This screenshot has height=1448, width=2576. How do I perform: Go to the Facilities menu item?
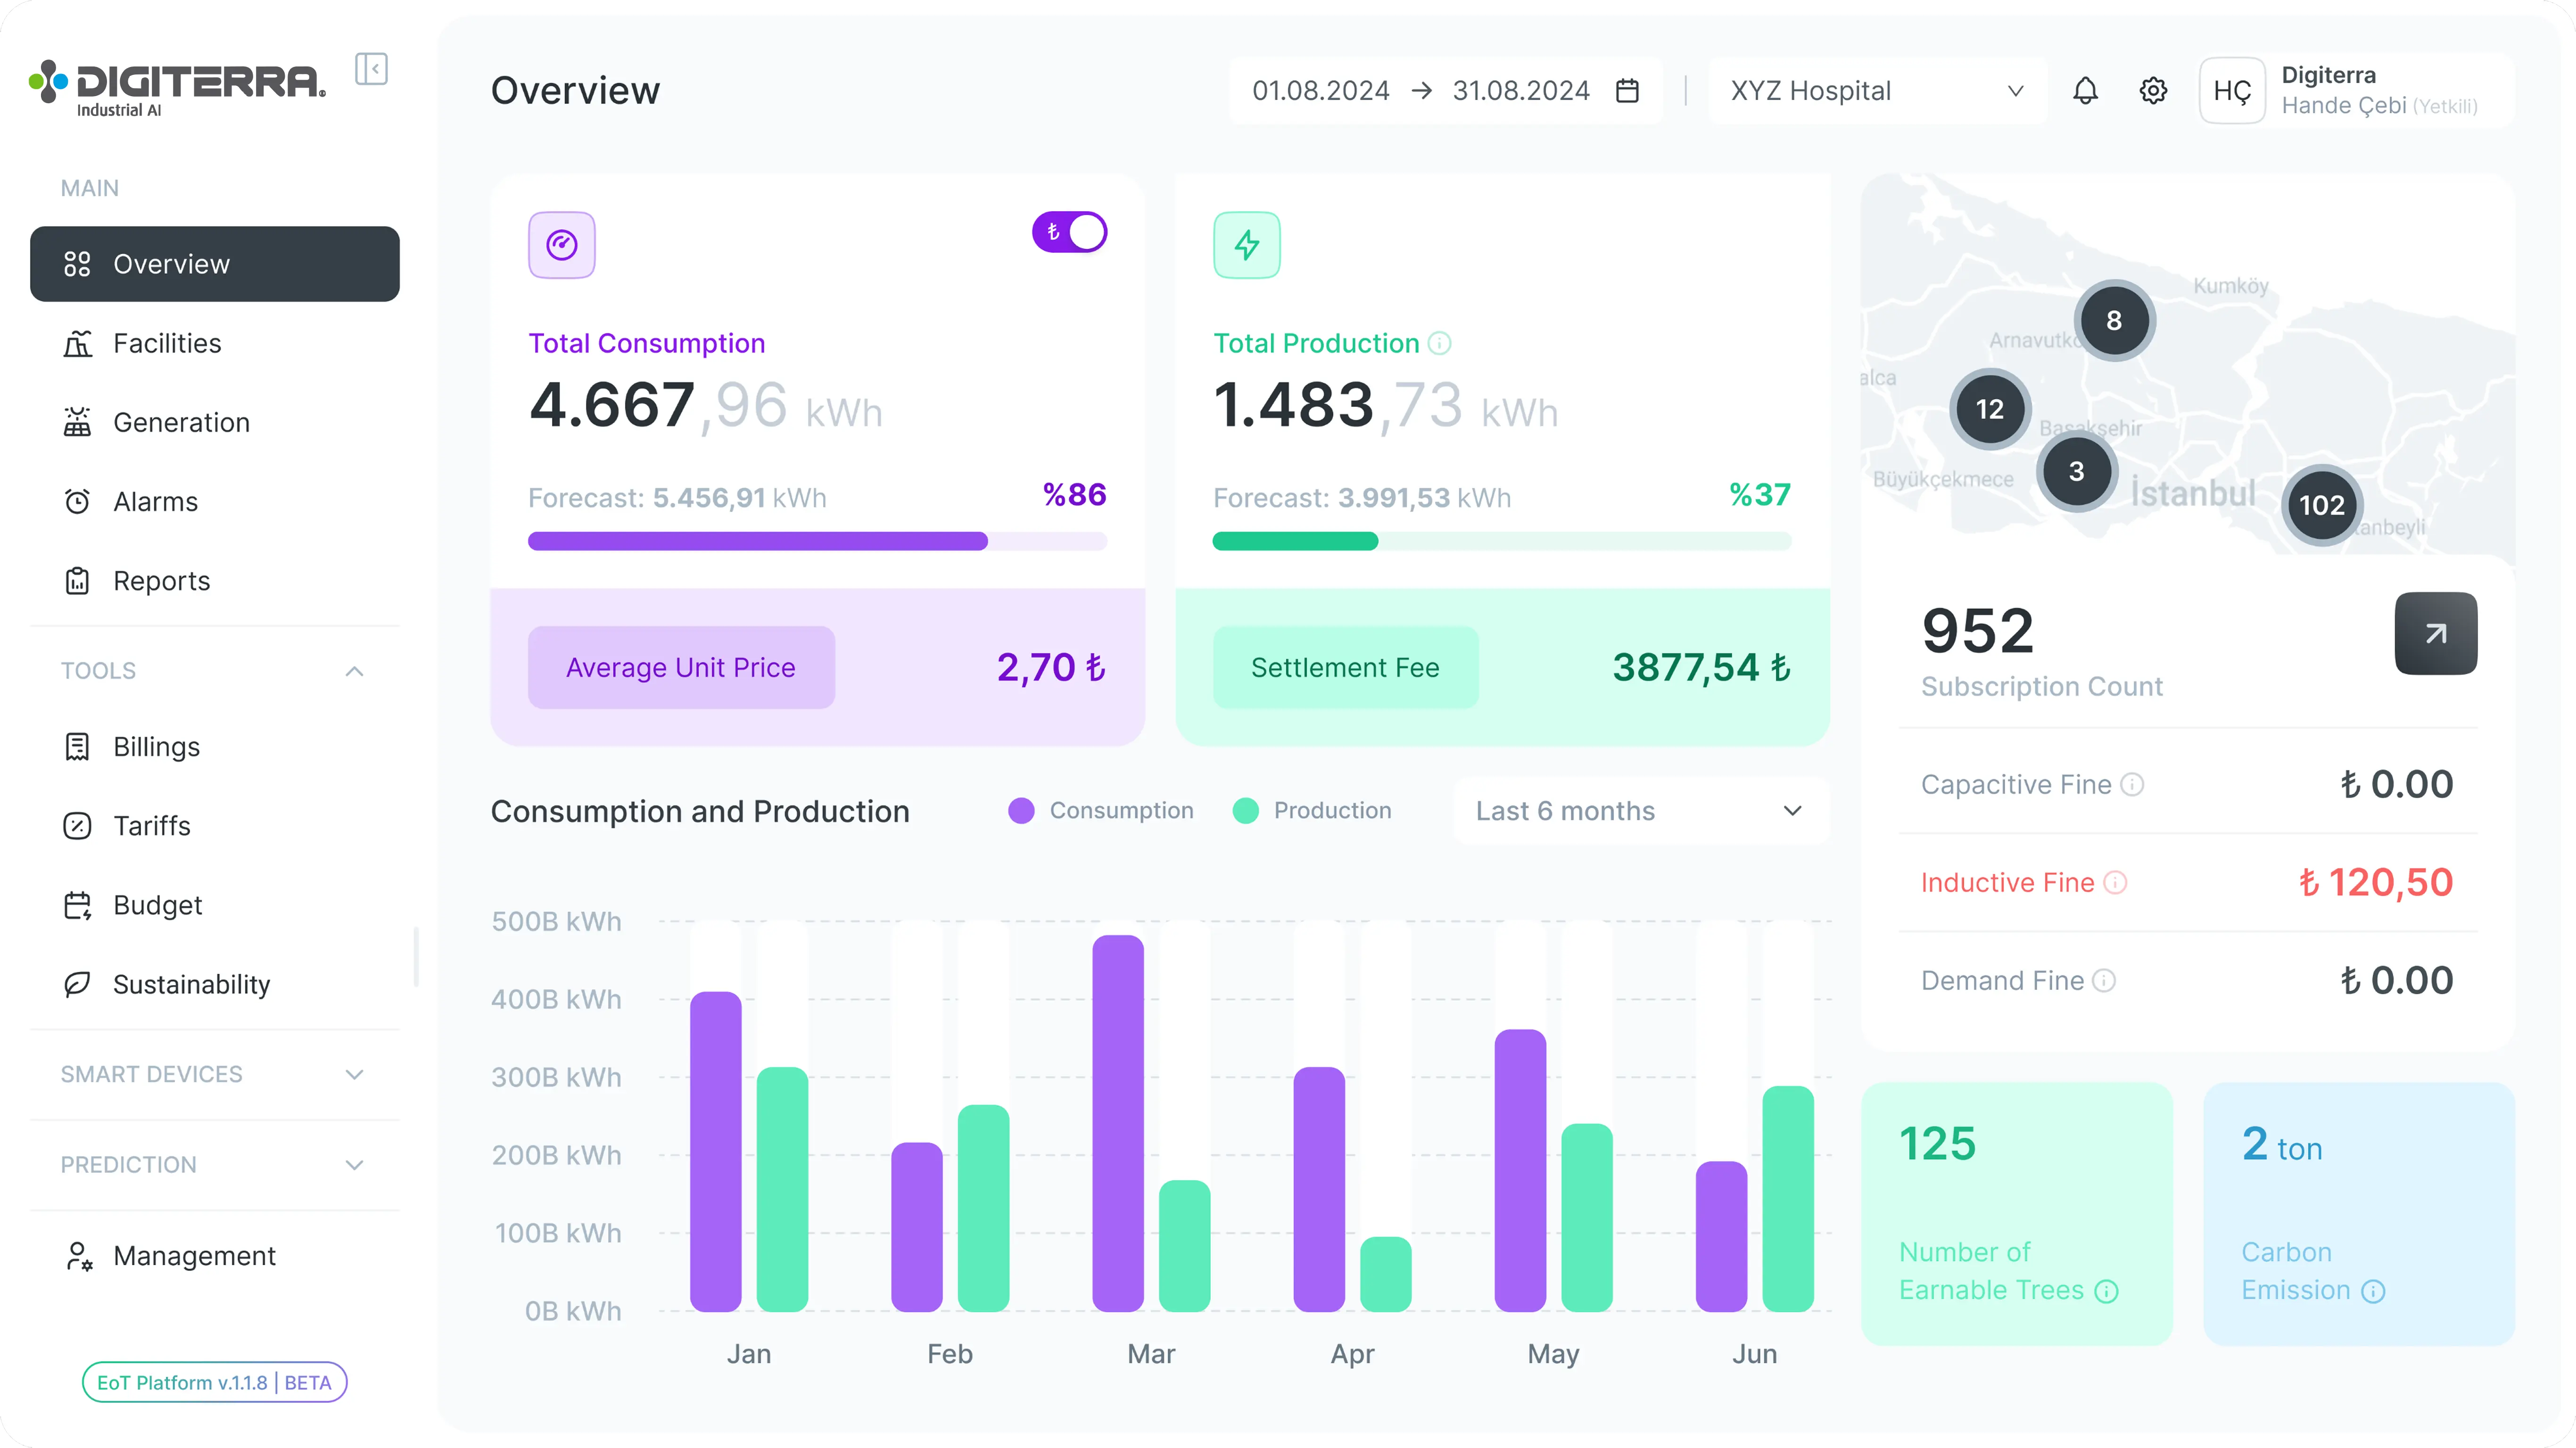coord(167,343)
